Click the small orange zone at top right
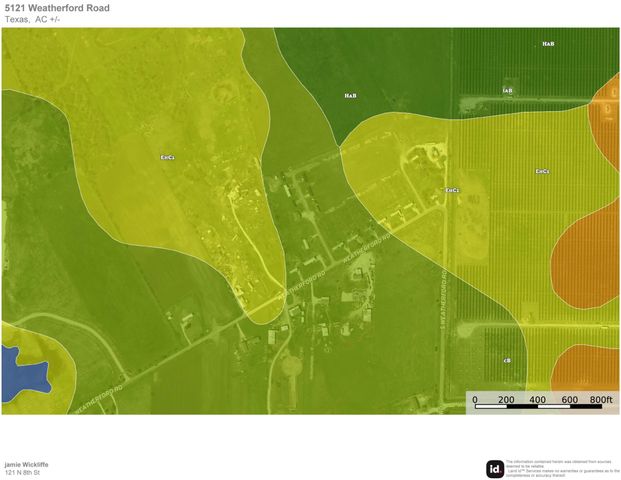Screen dimensions: 621x480 (608, 110)
